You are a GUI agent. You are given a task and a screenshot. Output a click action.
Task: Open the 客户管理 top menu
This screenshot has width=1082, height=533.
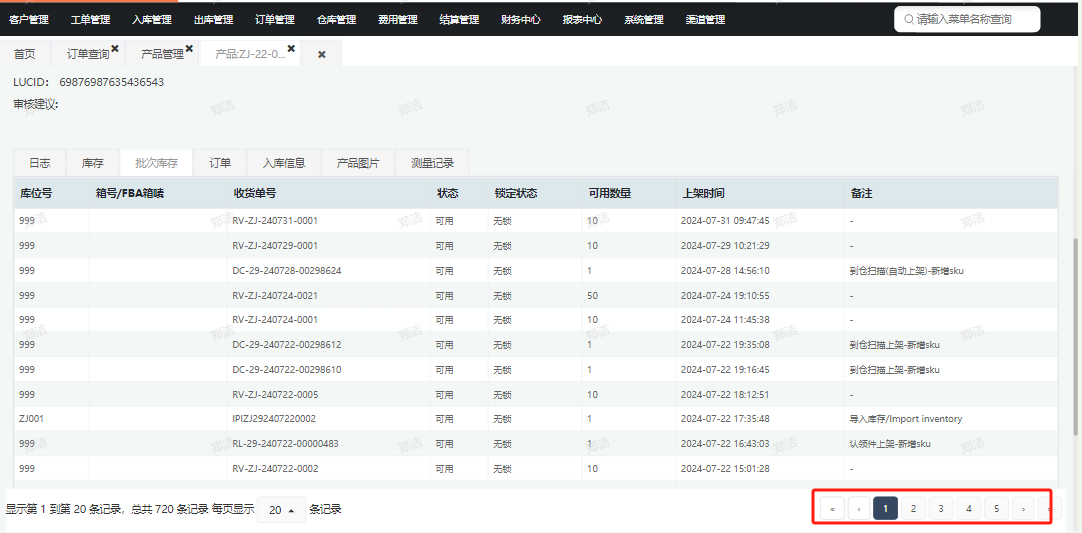(29, 20)
